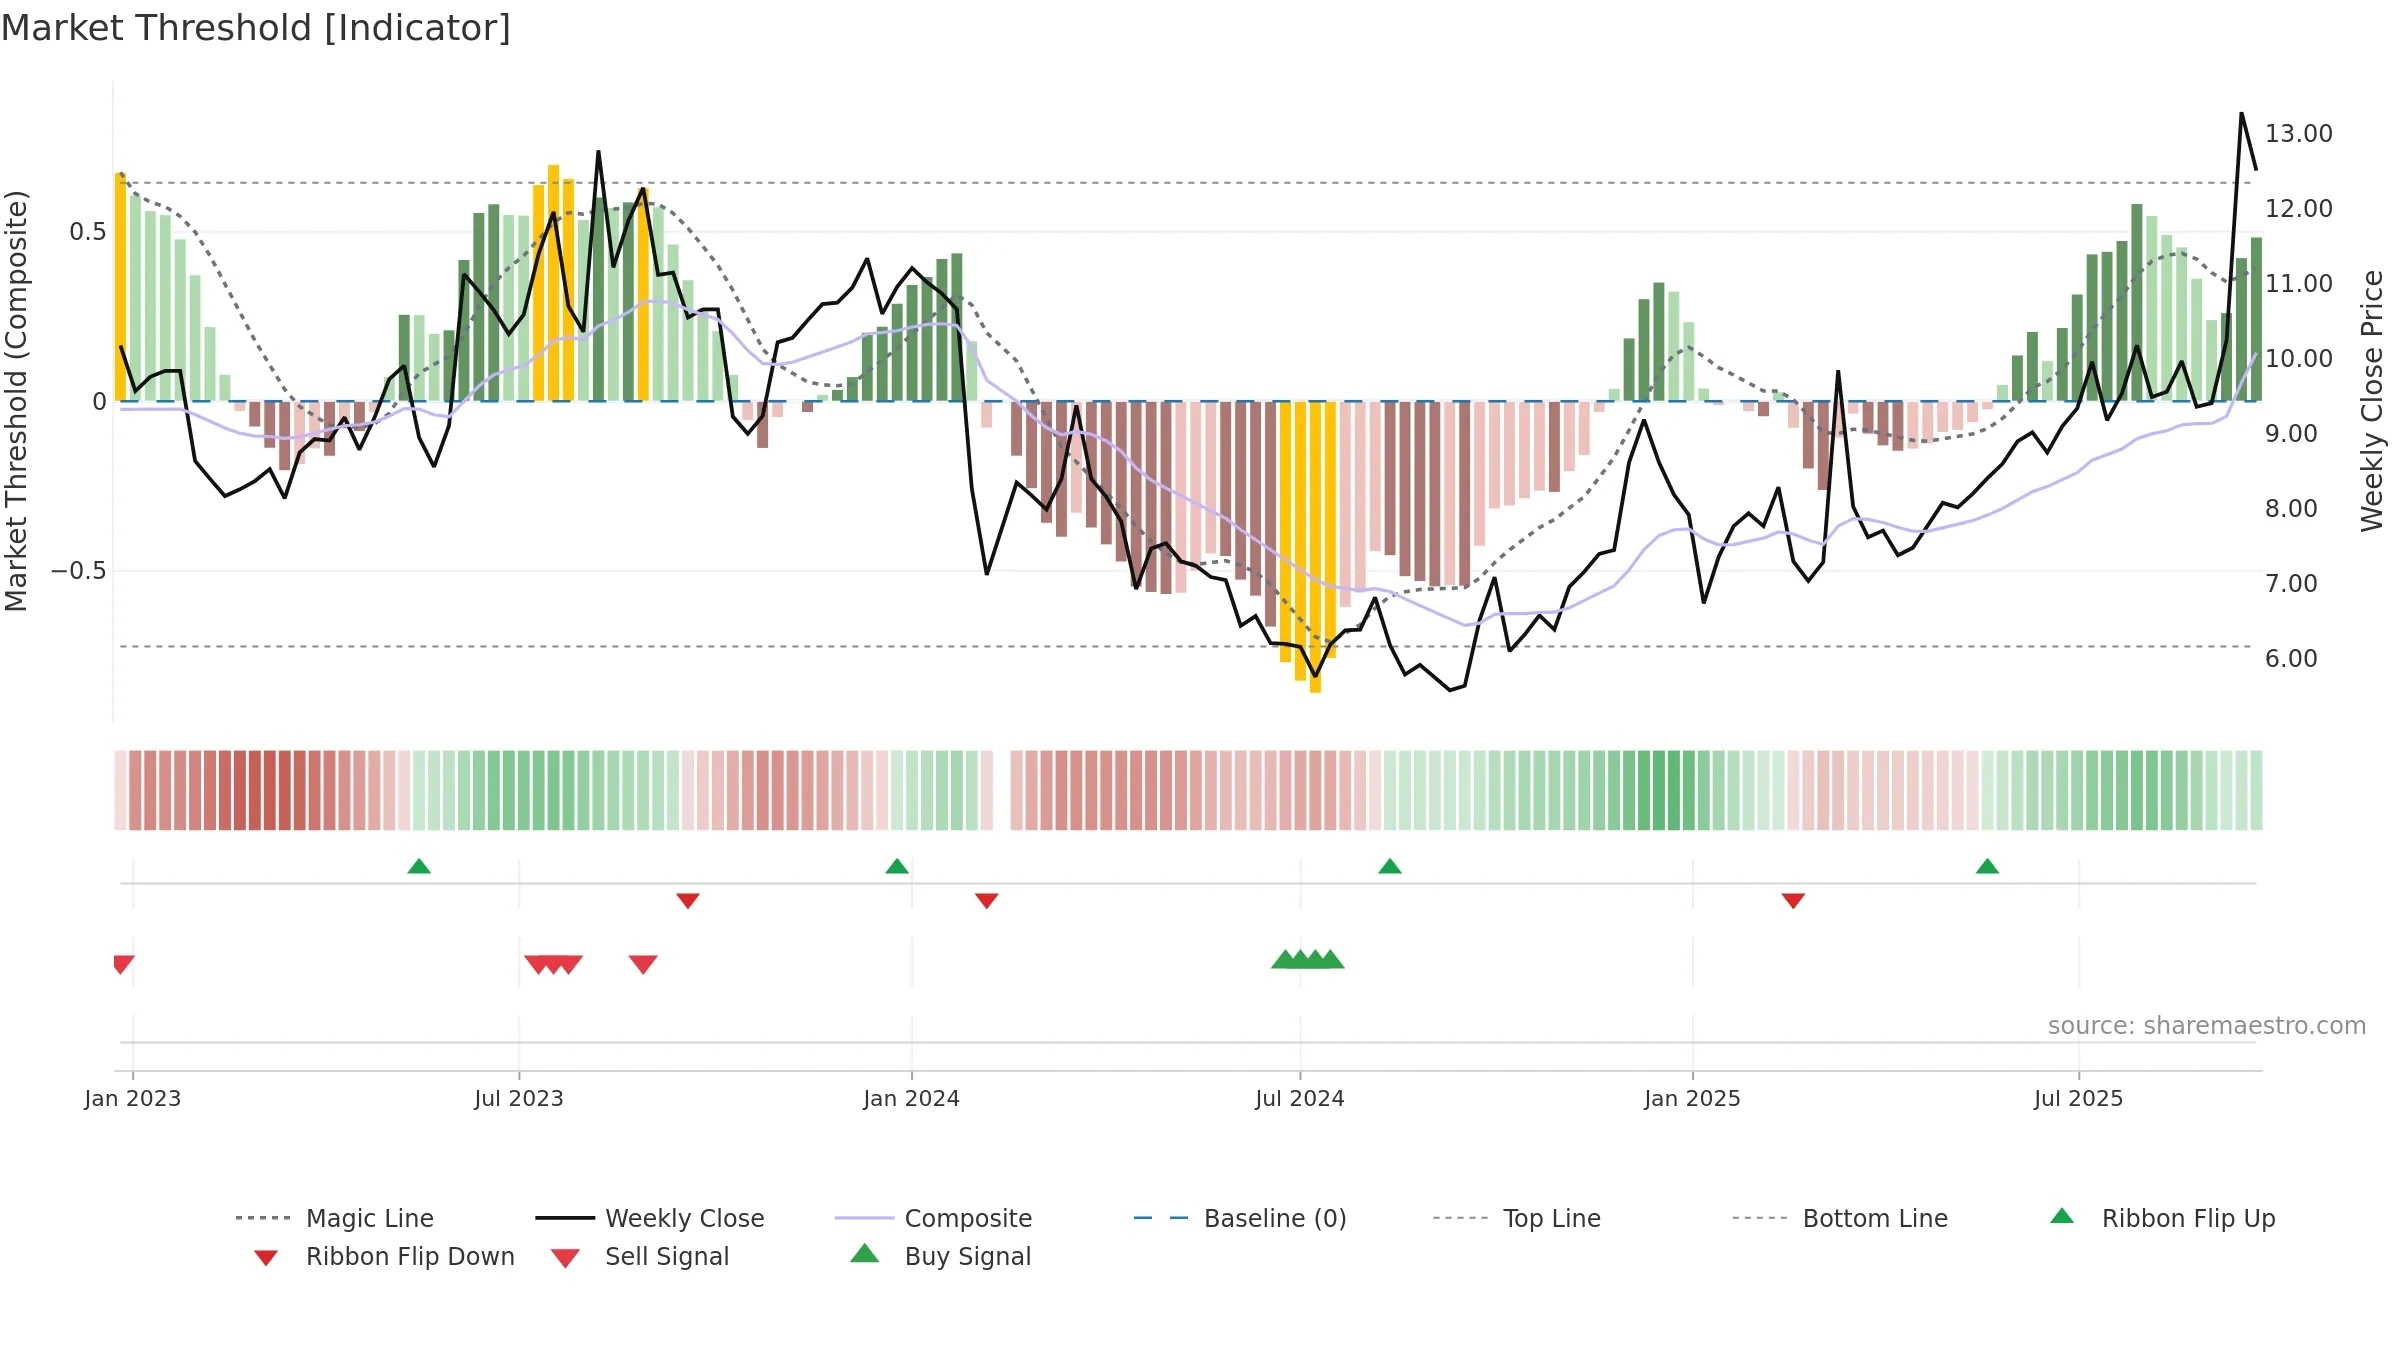Click the Jan 2024 x-axis label

912,1098
